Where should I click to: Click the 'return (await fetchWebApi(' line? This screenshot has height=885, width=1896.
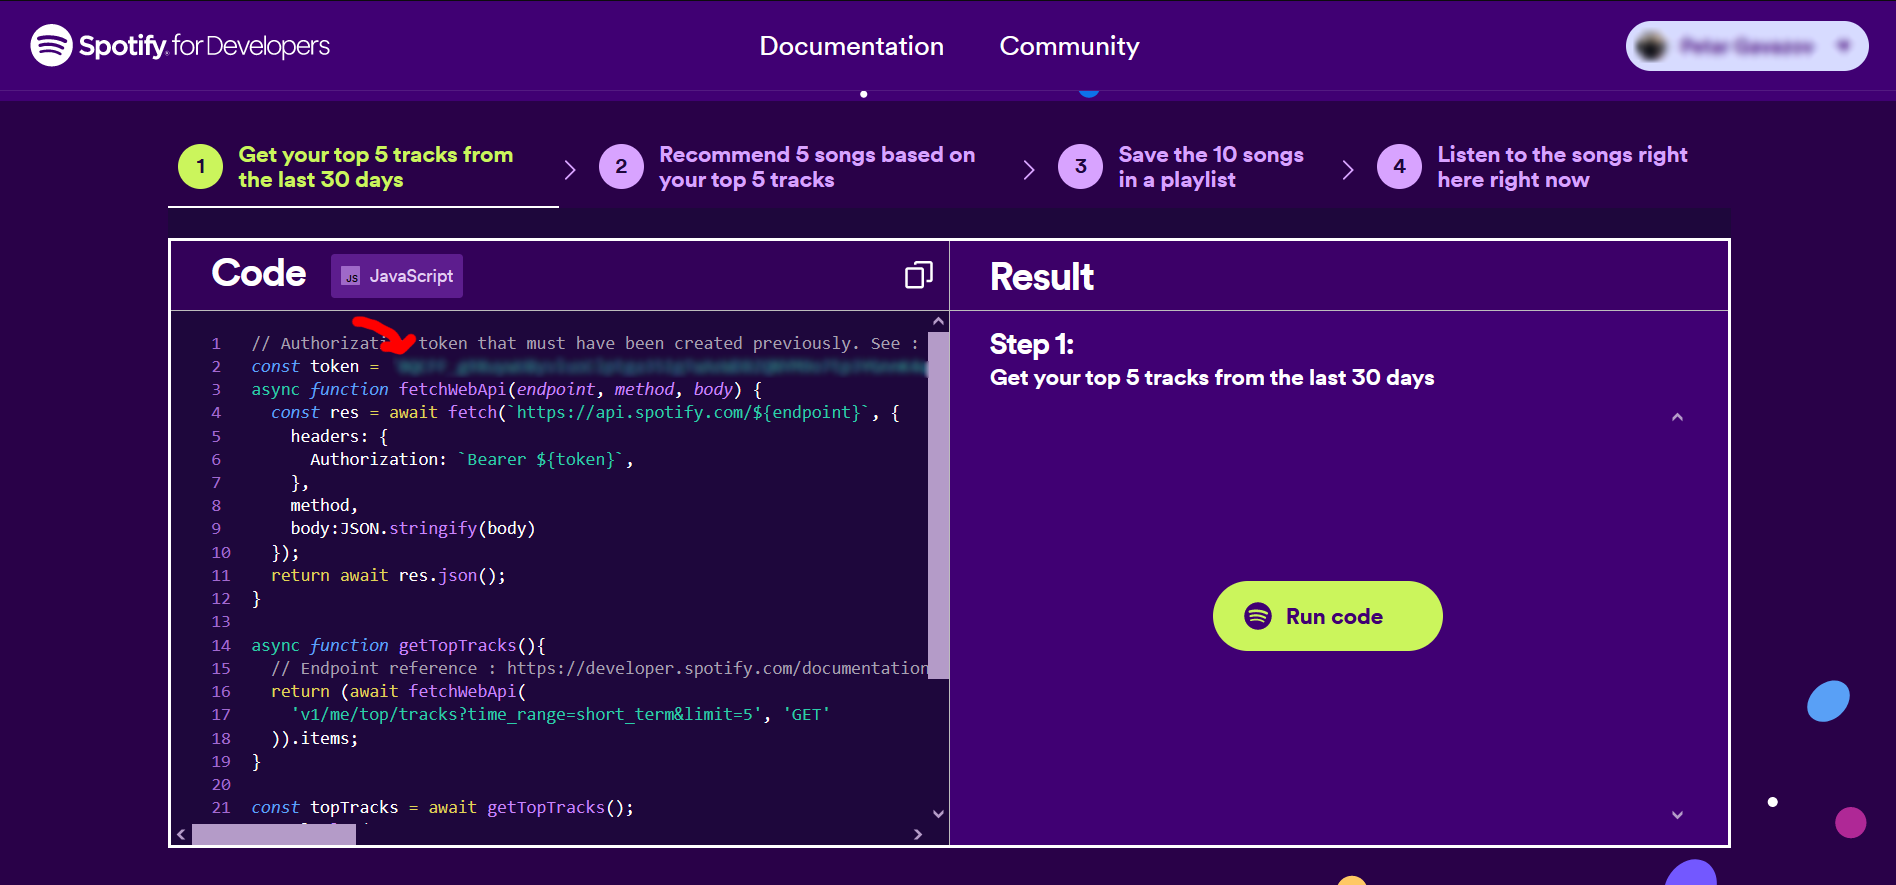coord(398,691)
